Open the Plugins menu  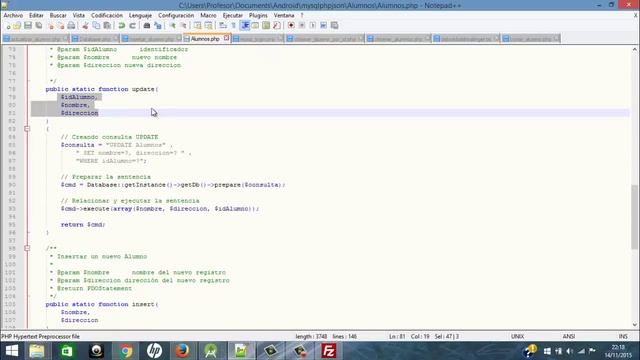coord(258,15)
